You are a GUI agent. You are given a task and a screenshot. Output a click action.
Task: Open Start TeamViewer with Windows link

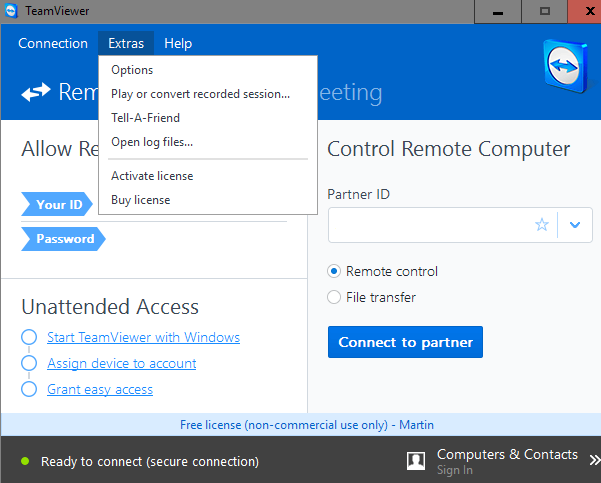(143, 337)
